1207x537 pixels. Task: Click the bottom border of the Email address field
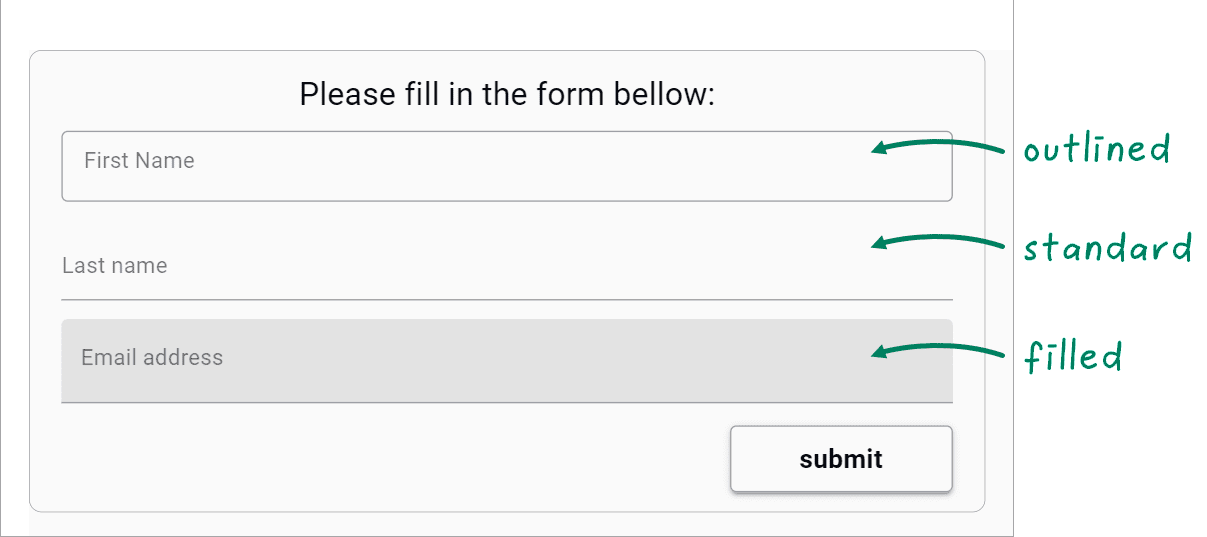point(507,402)
